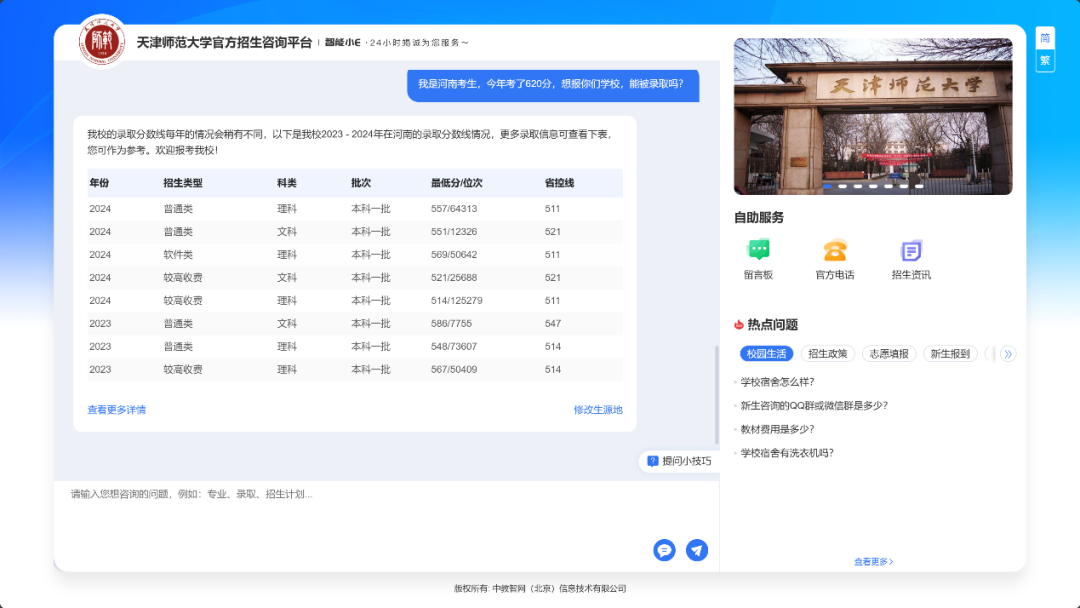Select the 校园生活 tab
This screenshot has width=1080, height=608.
pyautogui.click(x=766, y=353)
